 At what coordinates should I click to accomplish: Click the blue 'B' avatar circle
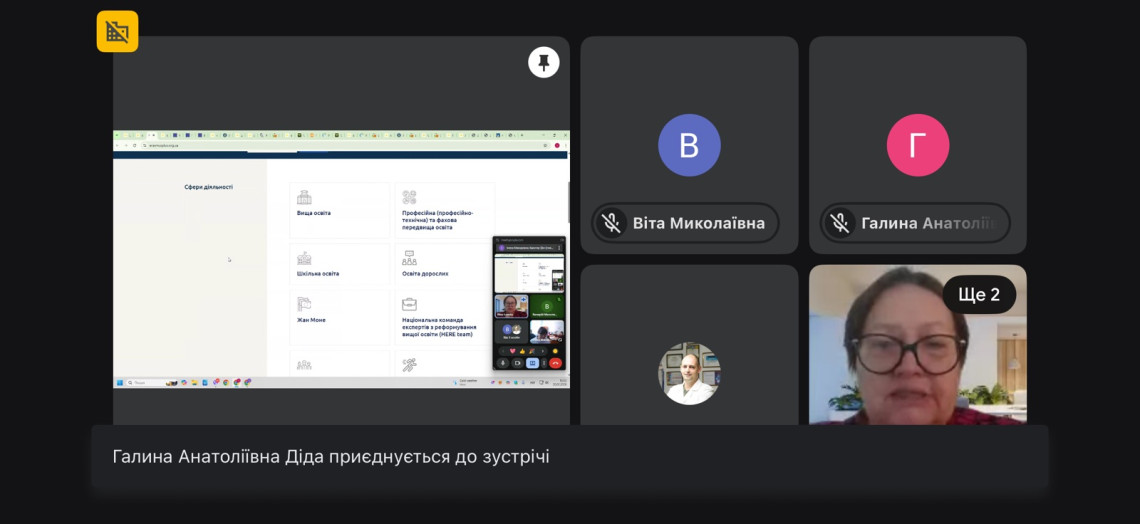click(689, 145)
